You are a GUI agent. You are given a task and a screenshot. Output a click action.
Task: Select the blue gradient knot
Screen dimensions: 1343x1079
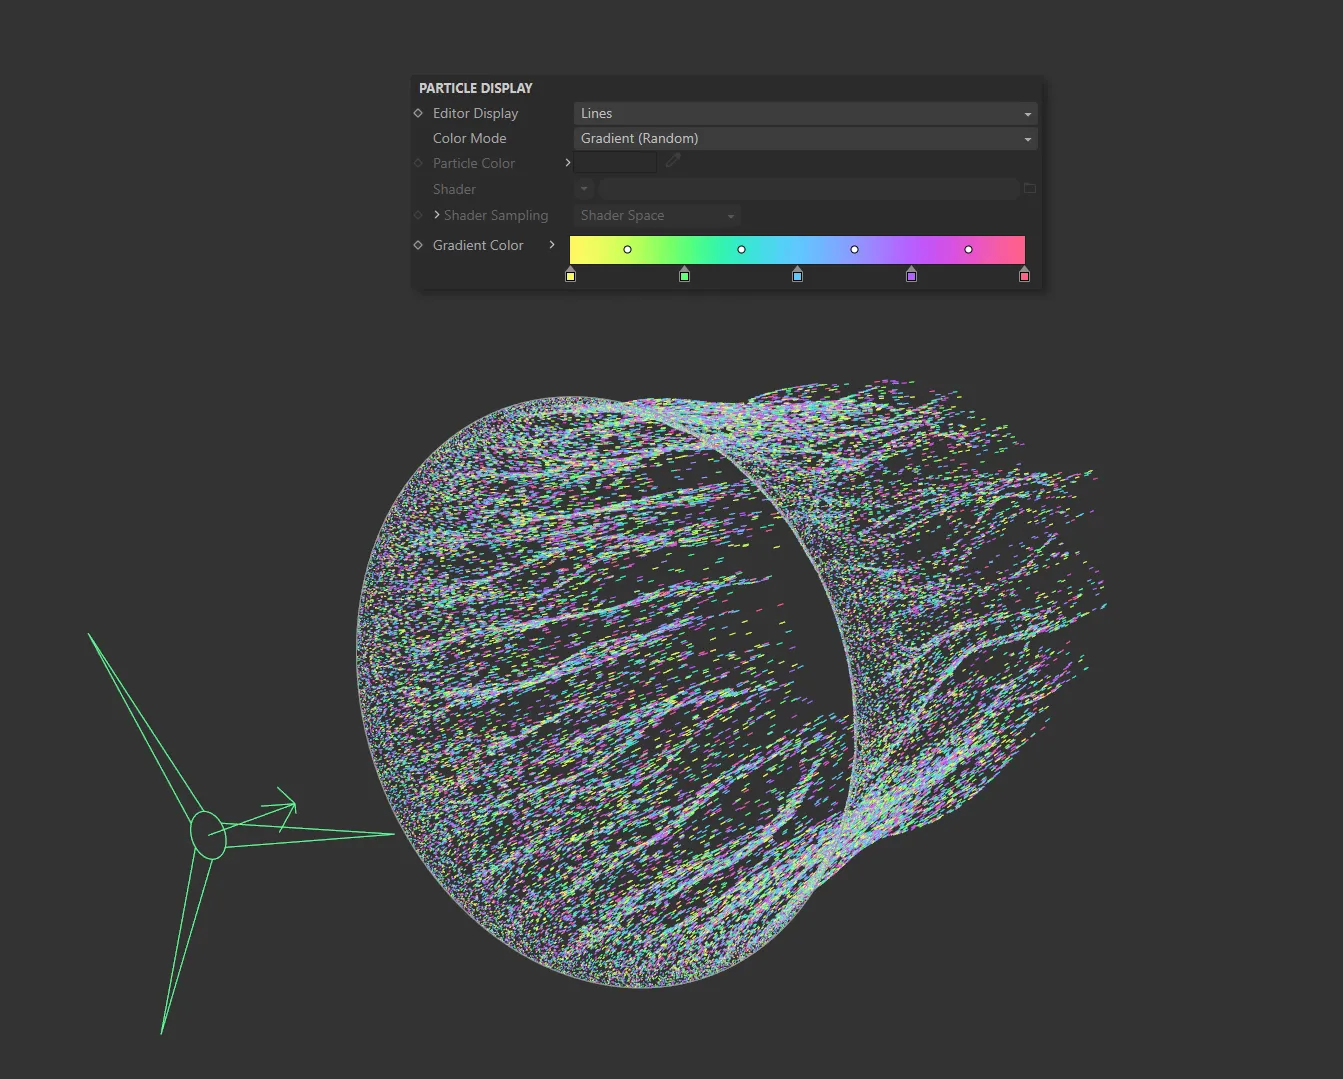click(797, 274)
